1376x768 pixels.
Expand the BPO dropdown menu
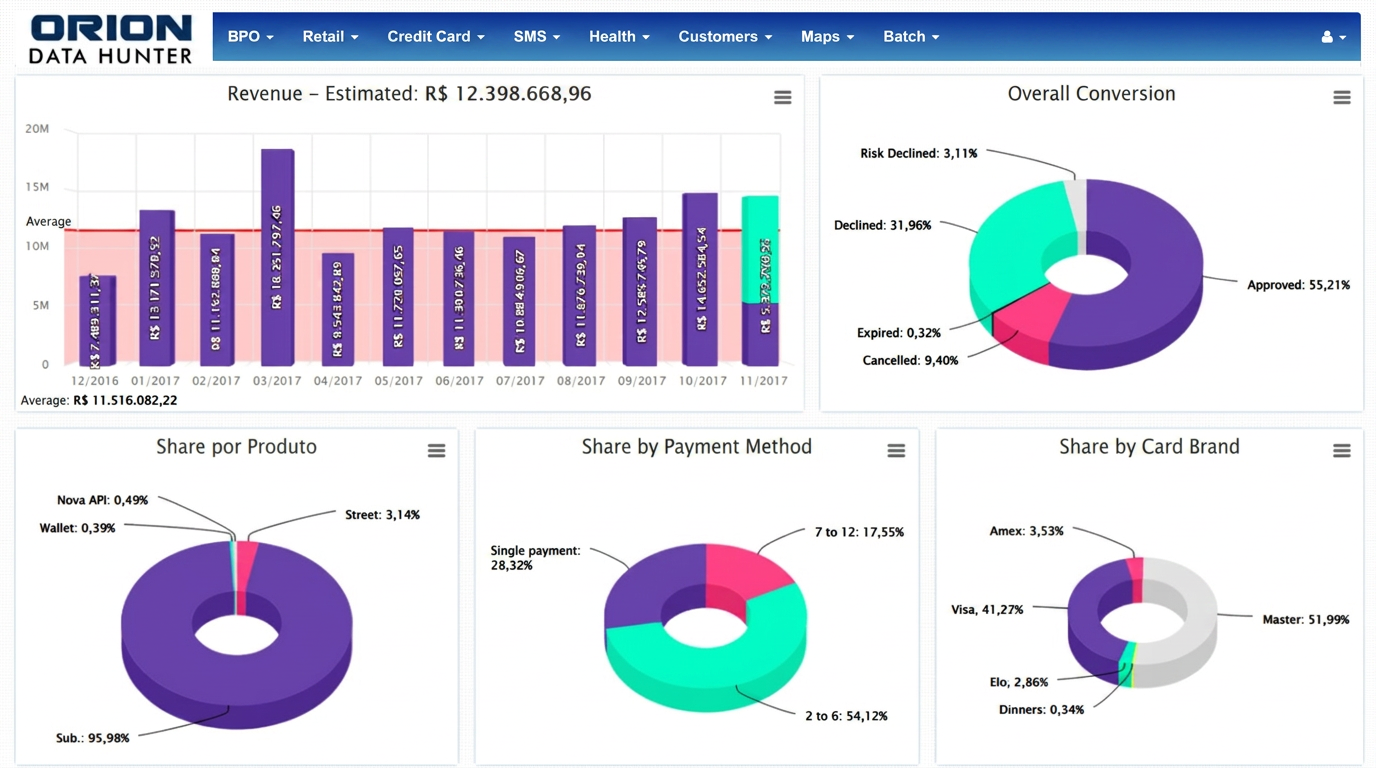(x=250, y=36)
